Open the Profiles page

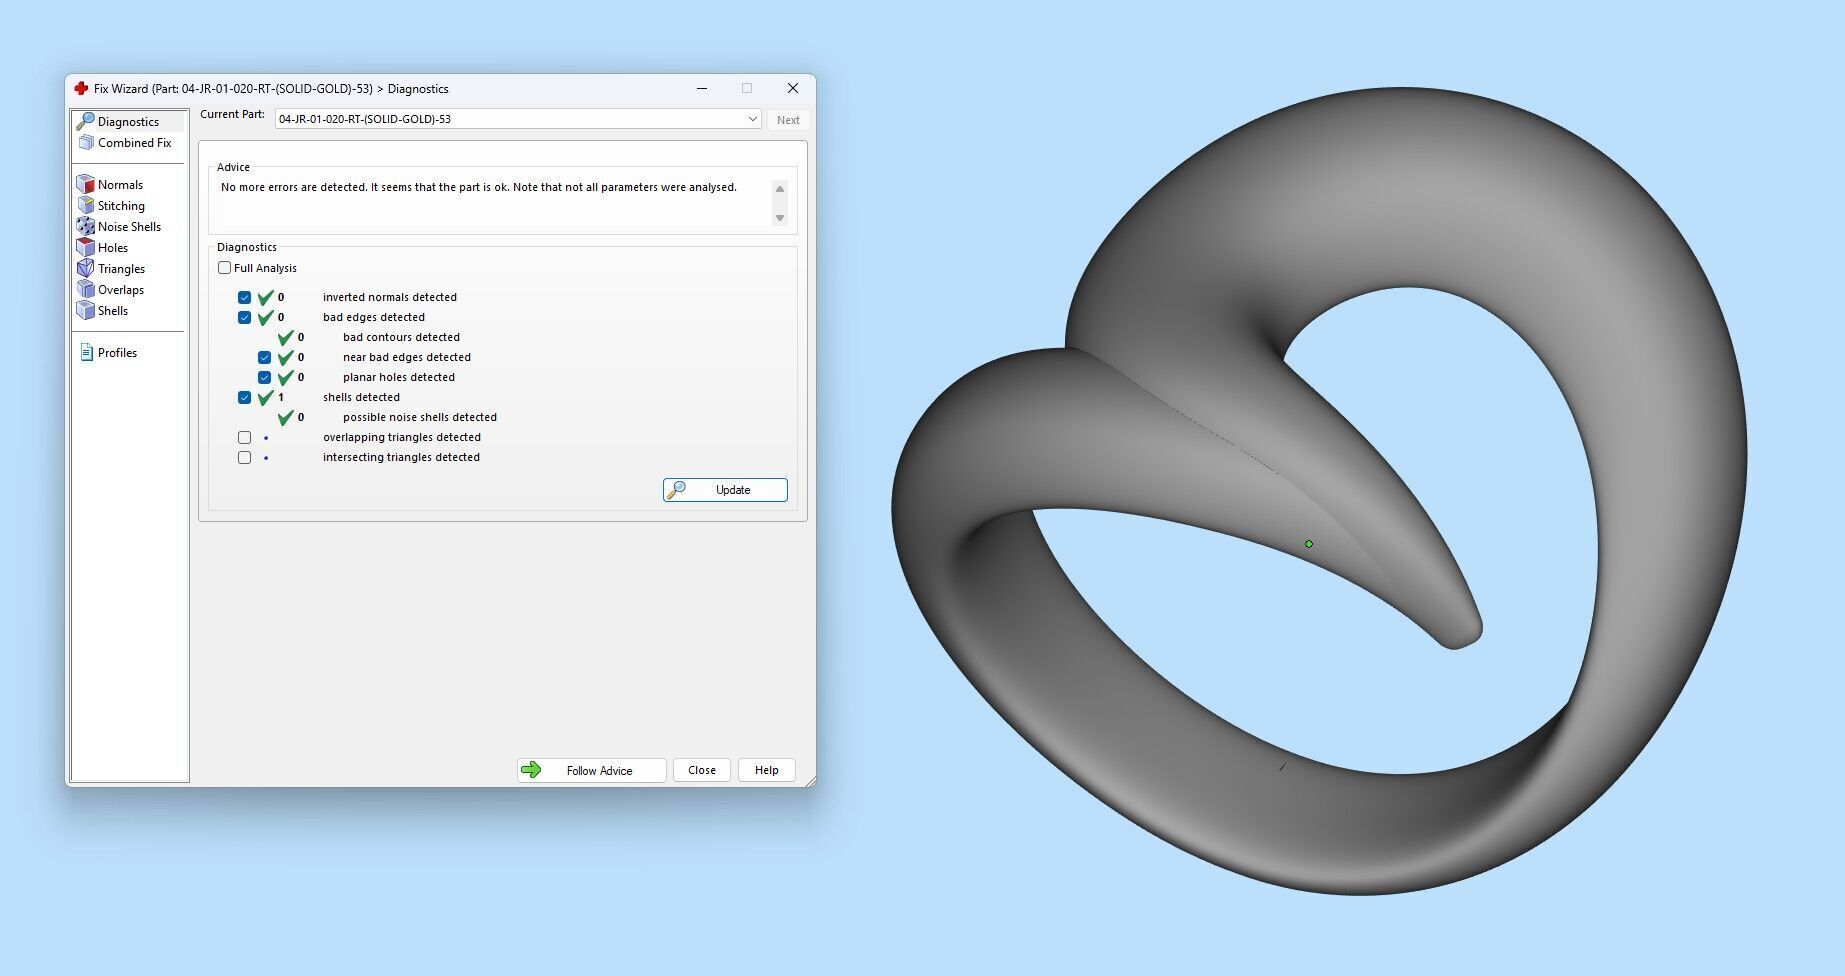[x=117, y=353]
